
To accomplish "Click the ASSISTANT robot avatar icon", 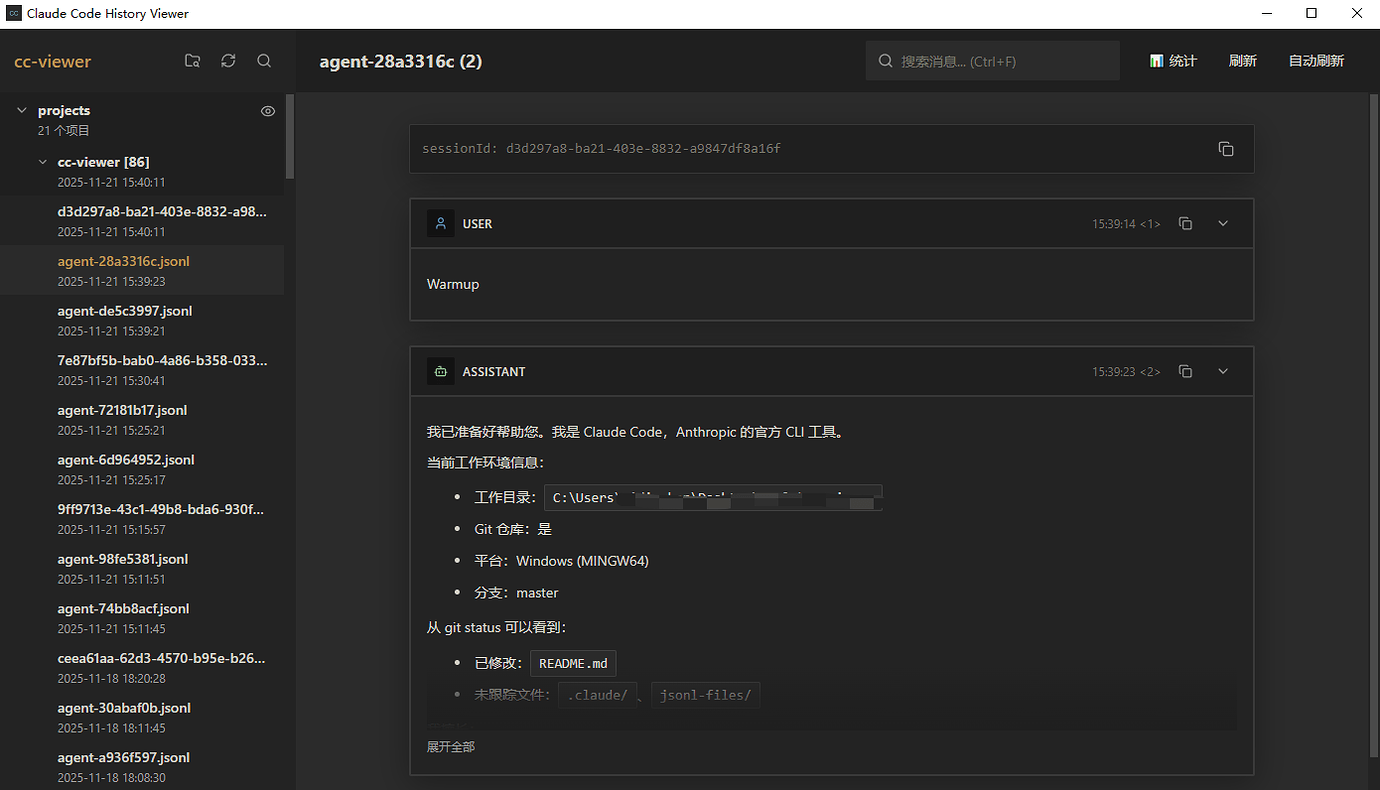I will coord(440,372).
